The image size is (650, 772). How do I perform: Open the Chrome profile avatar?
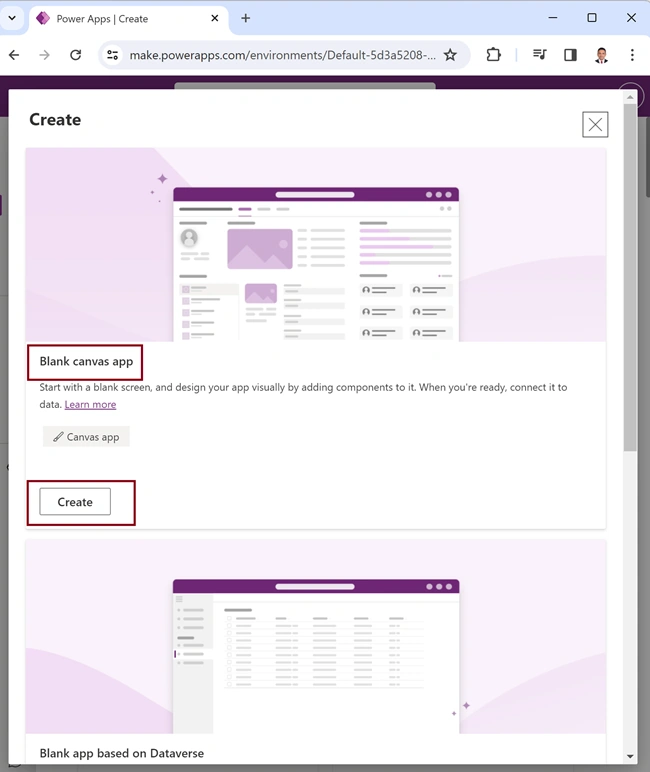point(601,55)
